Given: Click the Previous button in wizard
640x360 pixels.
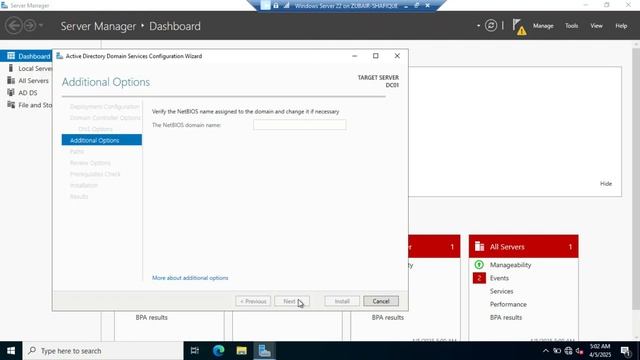Looking at the screenshot, I should tap(253, 301).
